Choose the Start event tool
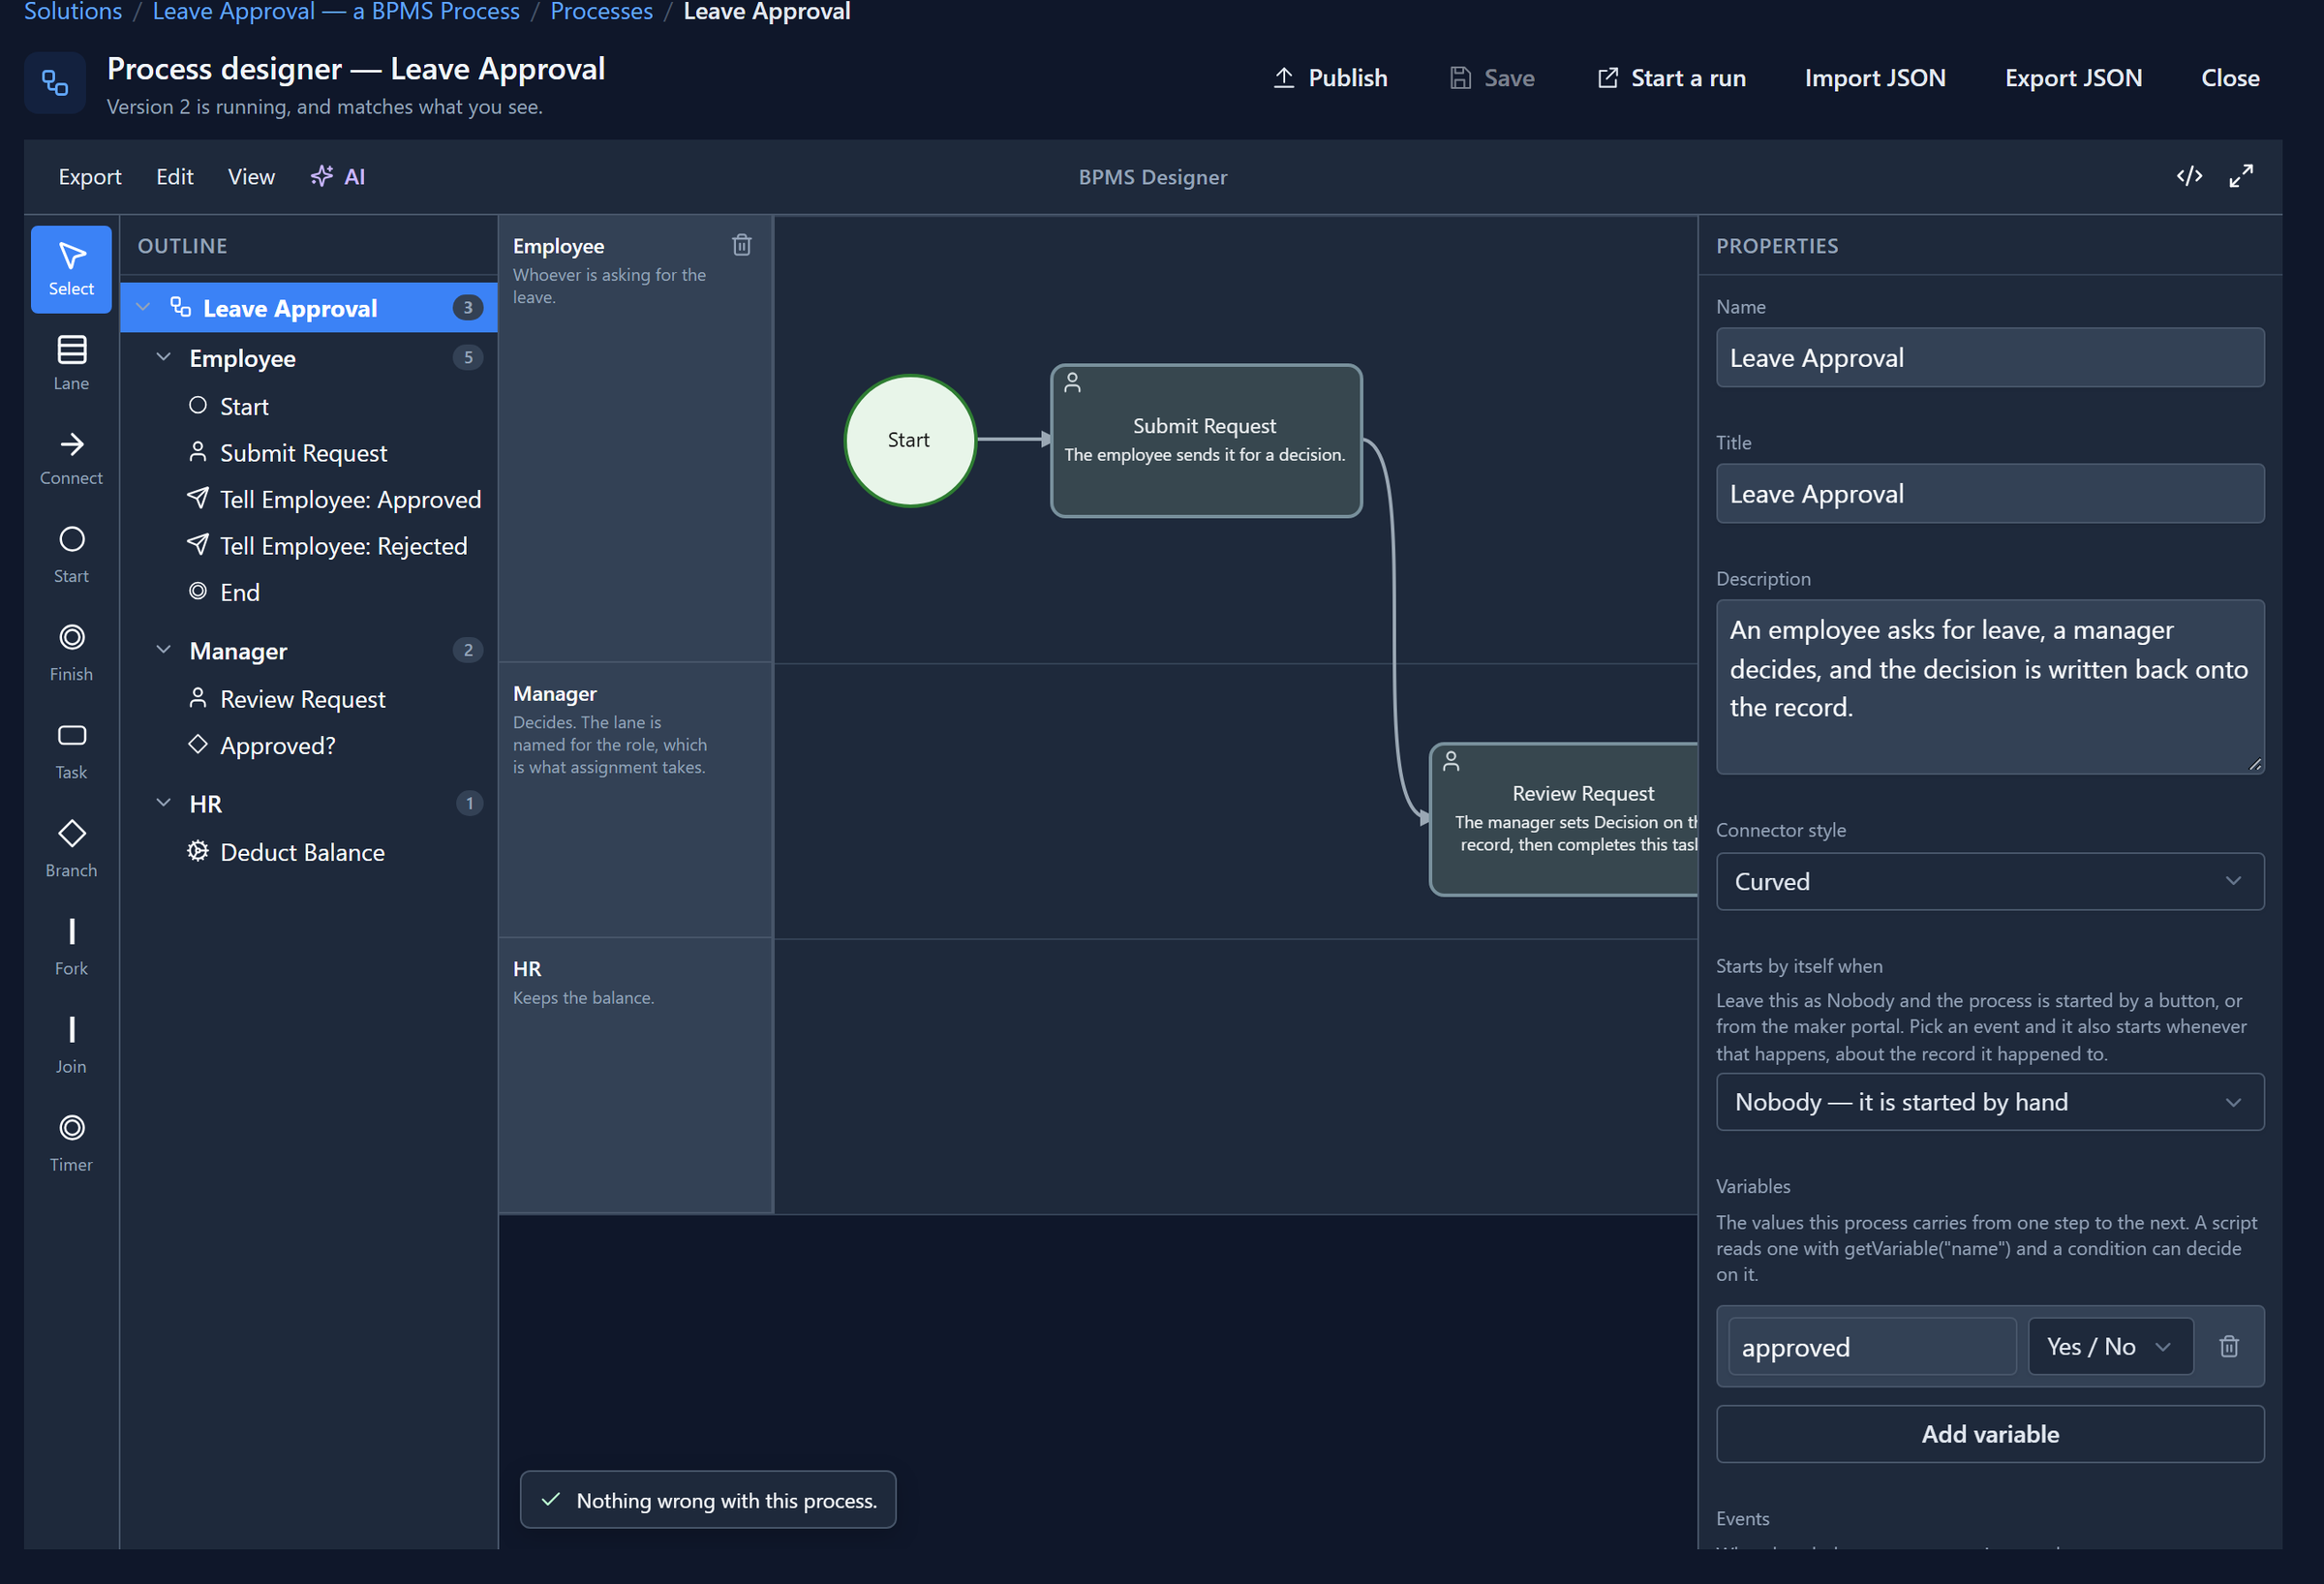Screen dimensions: 2324x1584 [71, 554]
